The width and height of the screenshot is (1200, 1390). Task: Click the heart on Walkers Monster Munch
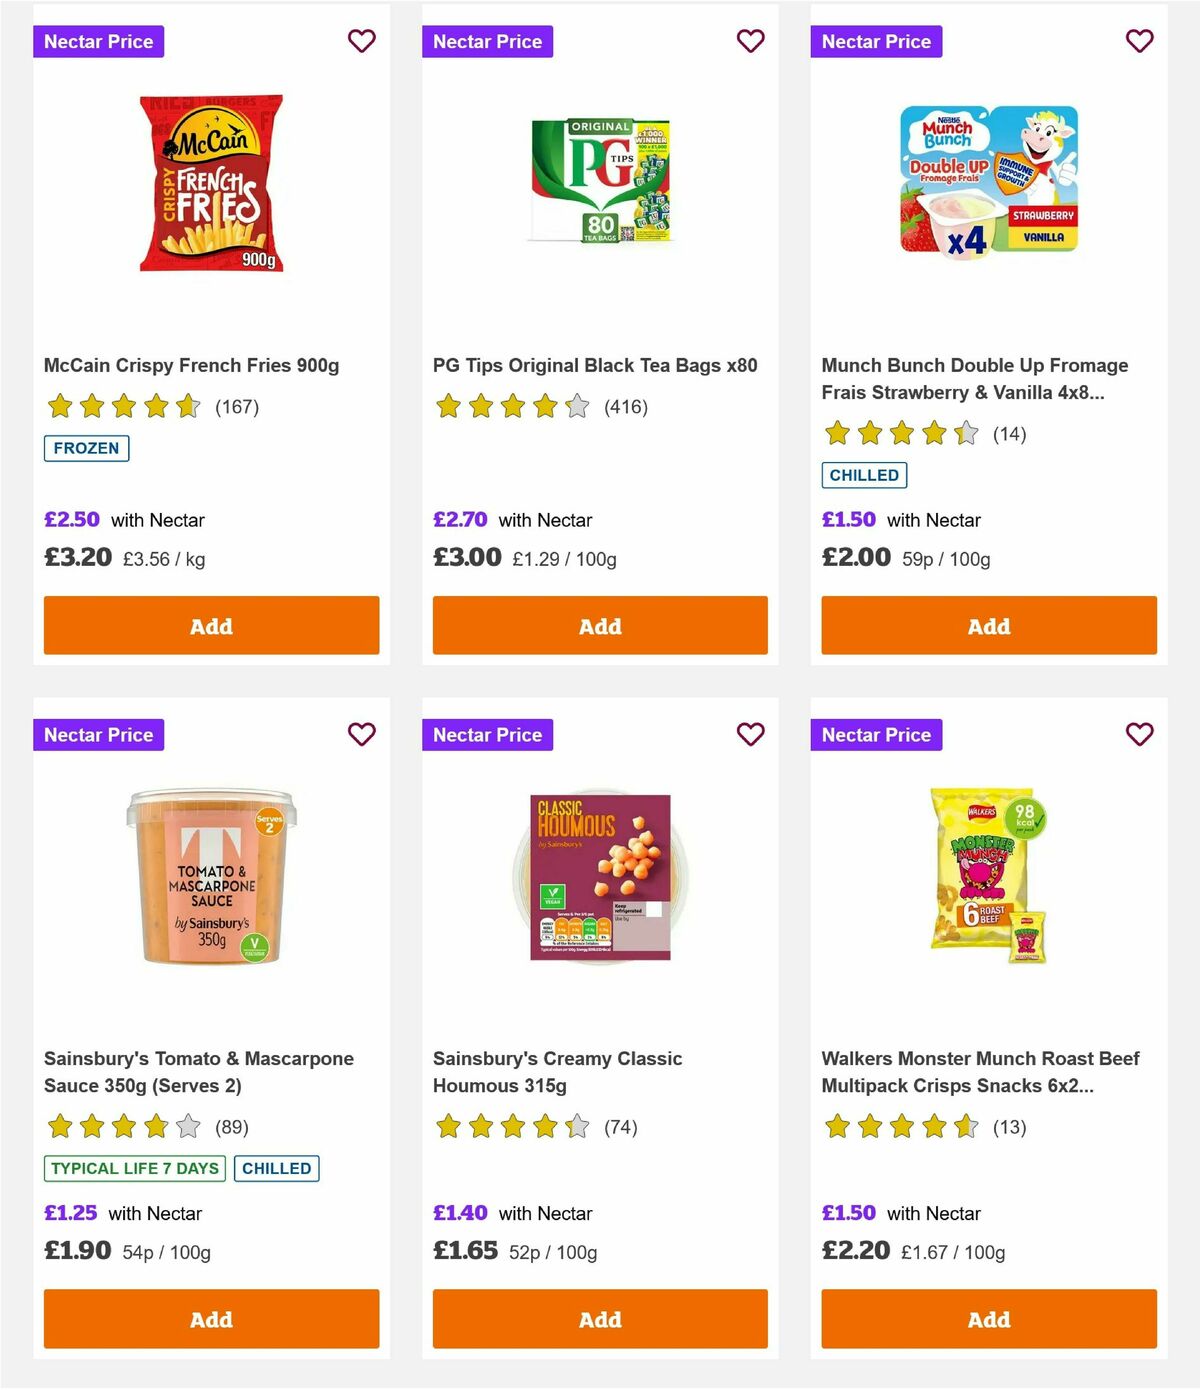click(1139, 734)
